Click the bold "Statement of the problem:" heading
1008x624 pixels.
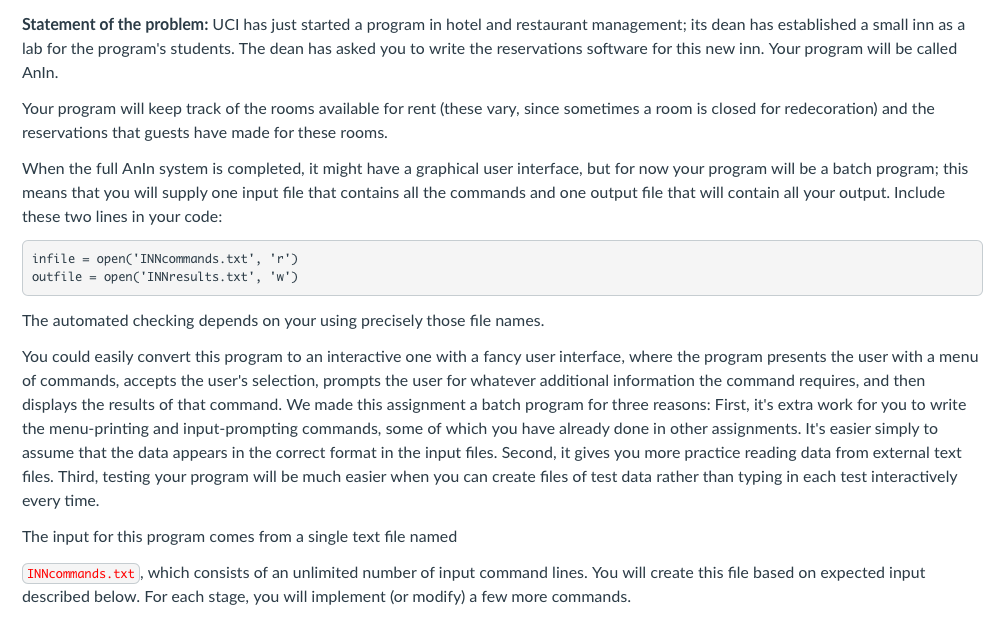pos(115,25)
